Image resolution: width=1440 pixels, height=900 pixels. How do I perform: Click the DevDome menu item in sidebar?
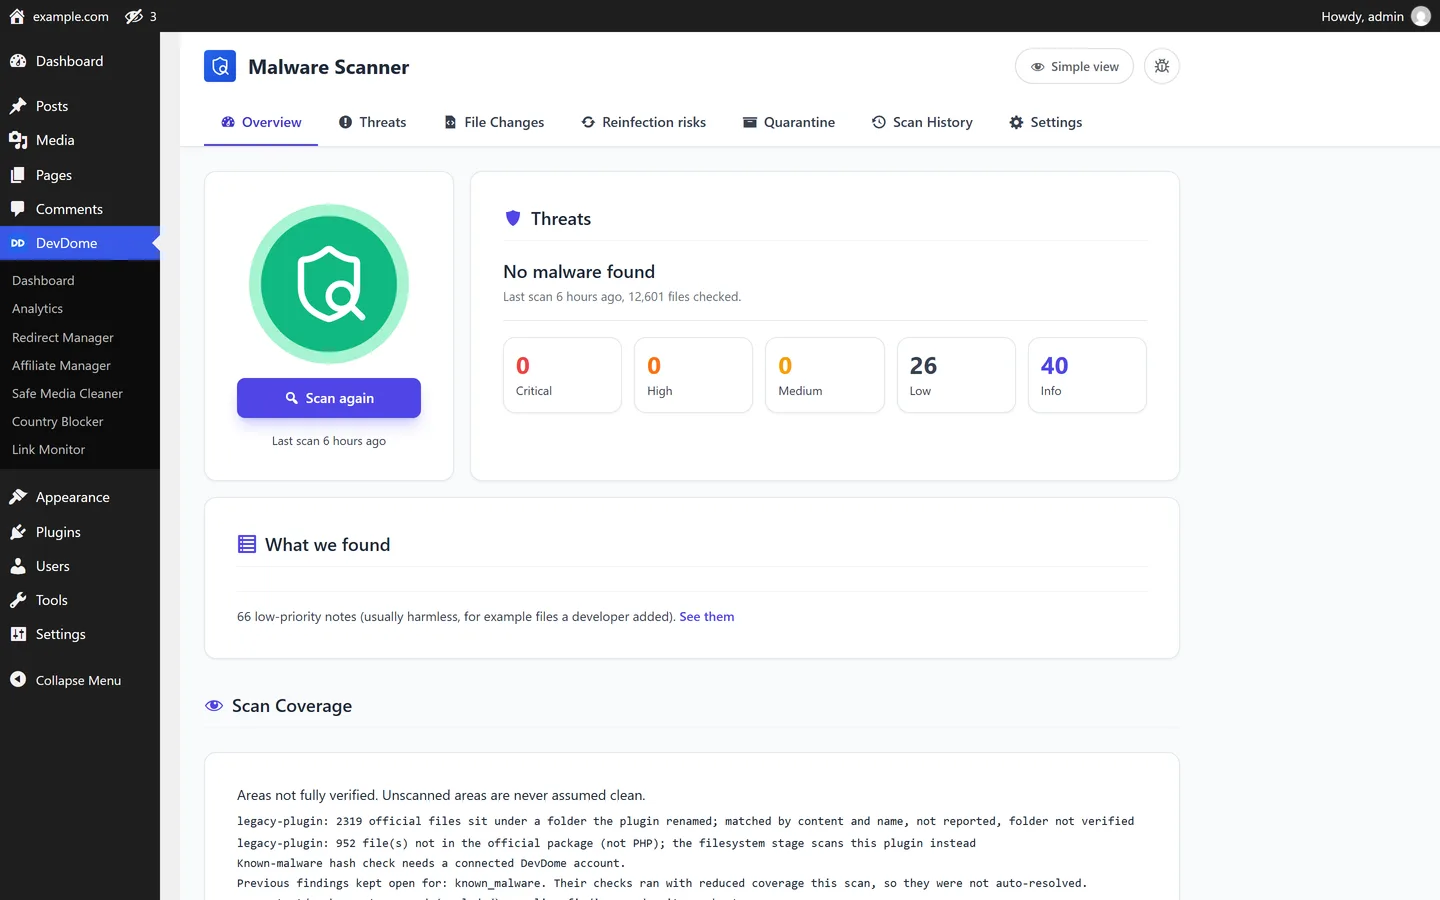tap(80, 243)
